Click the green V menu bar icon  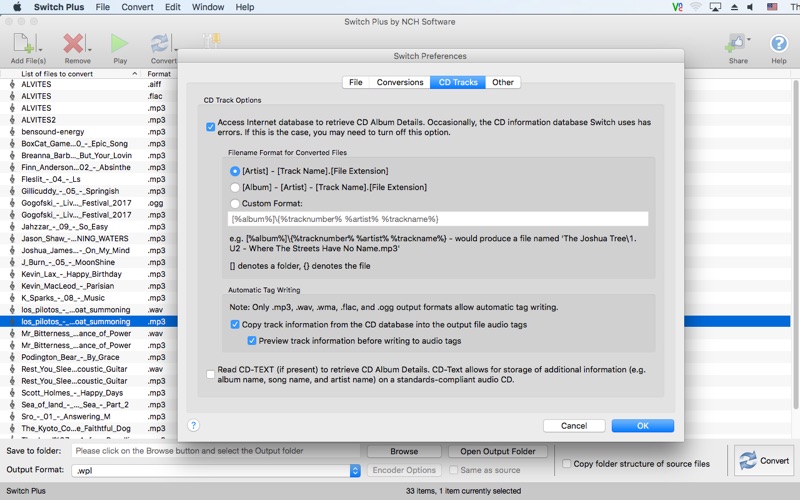tap(677, 7)
